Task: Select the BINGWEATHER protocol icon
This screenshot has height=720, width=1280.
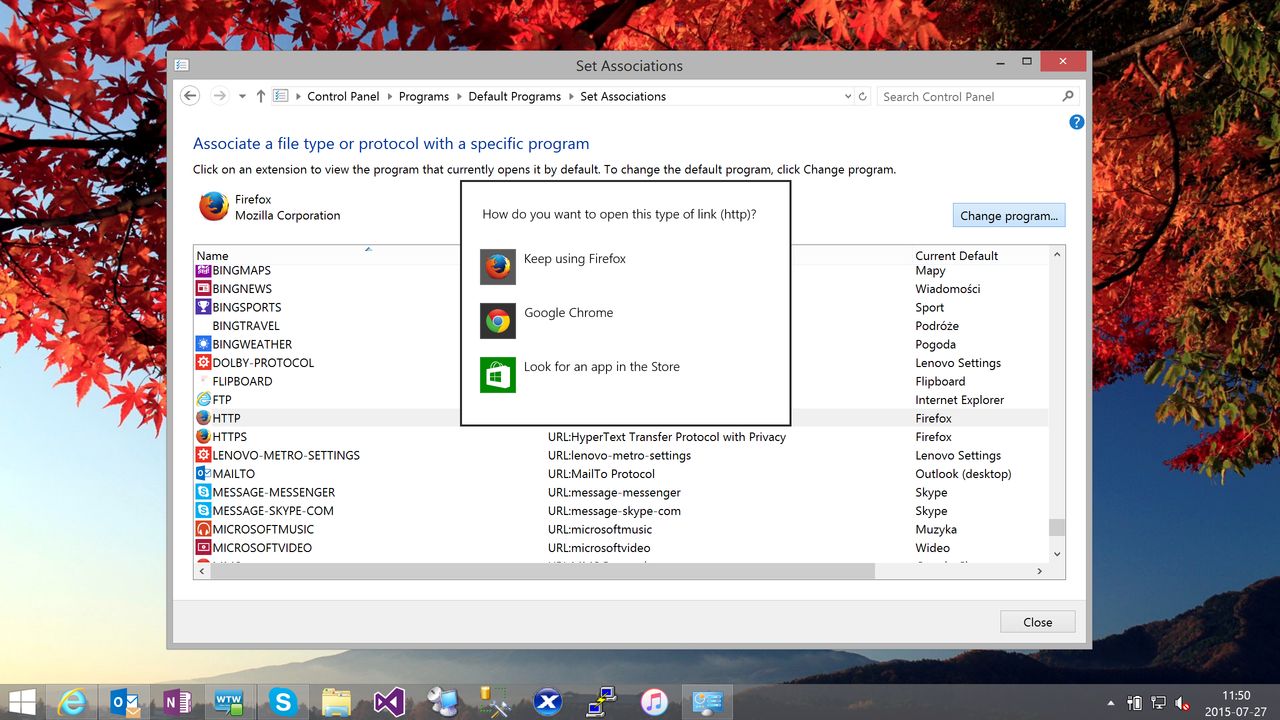Action: (203, 344)
